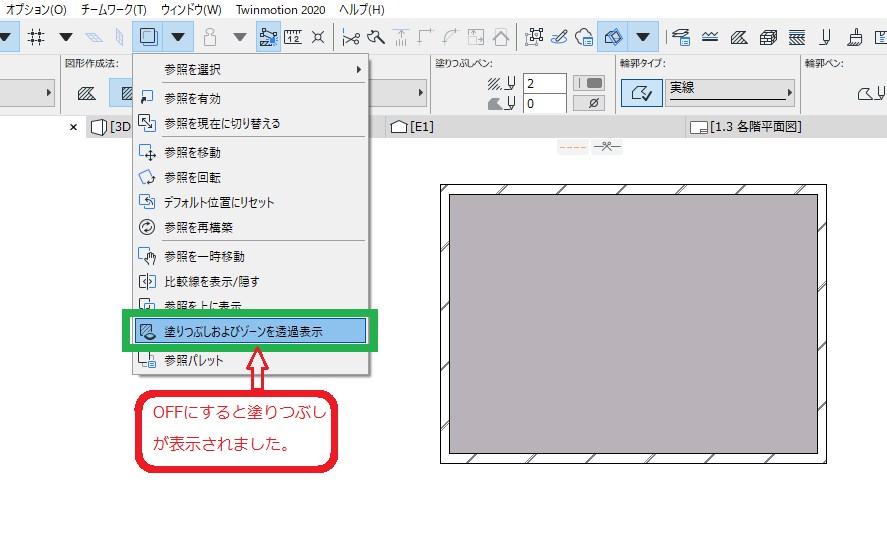Choose デフォルト位置にリセット

click(x=251, y=203)
